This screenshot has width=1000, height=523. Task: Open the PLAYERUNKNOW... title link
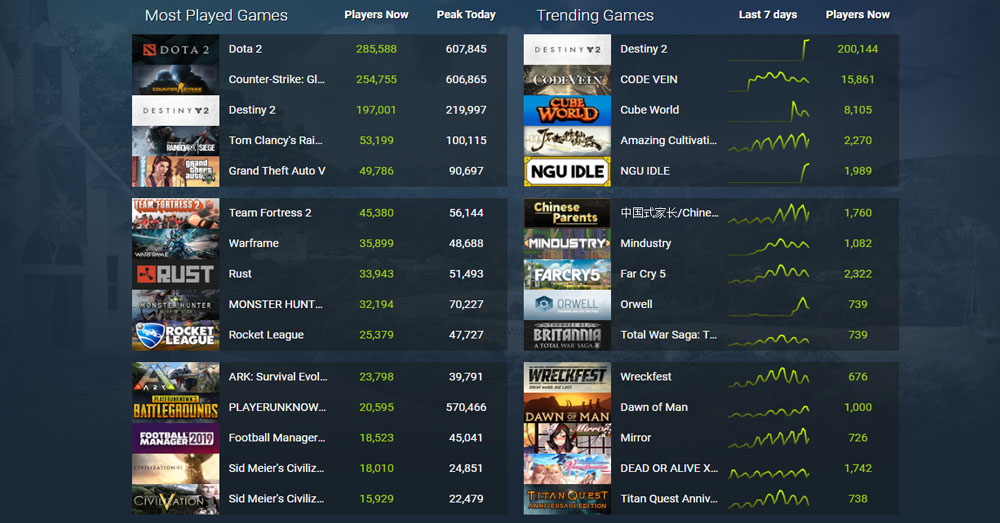point(277,408)
